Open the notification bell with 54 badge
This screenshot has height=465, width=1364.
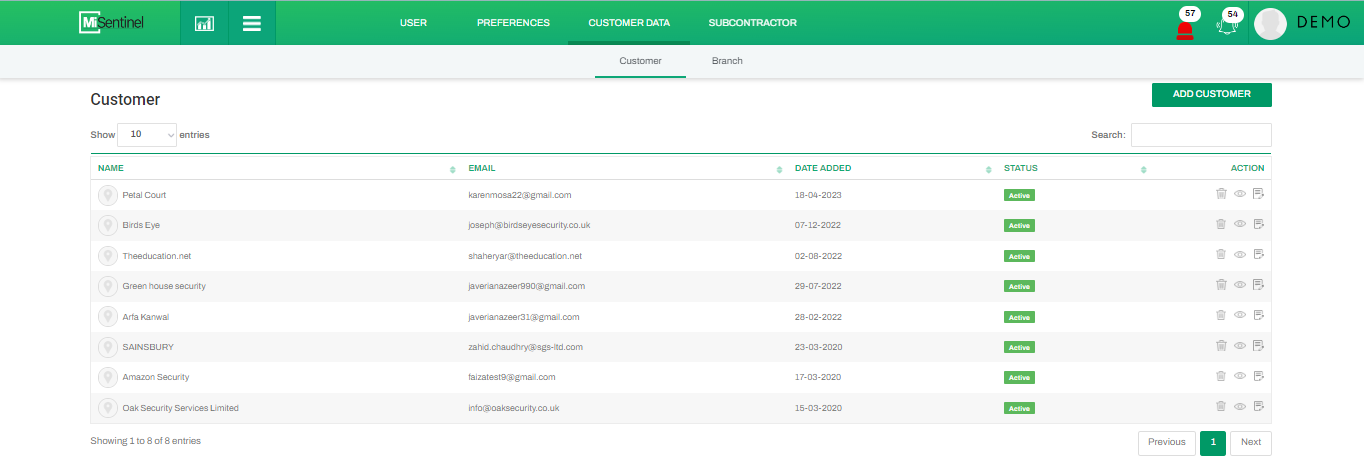(x=1226, y=27)
